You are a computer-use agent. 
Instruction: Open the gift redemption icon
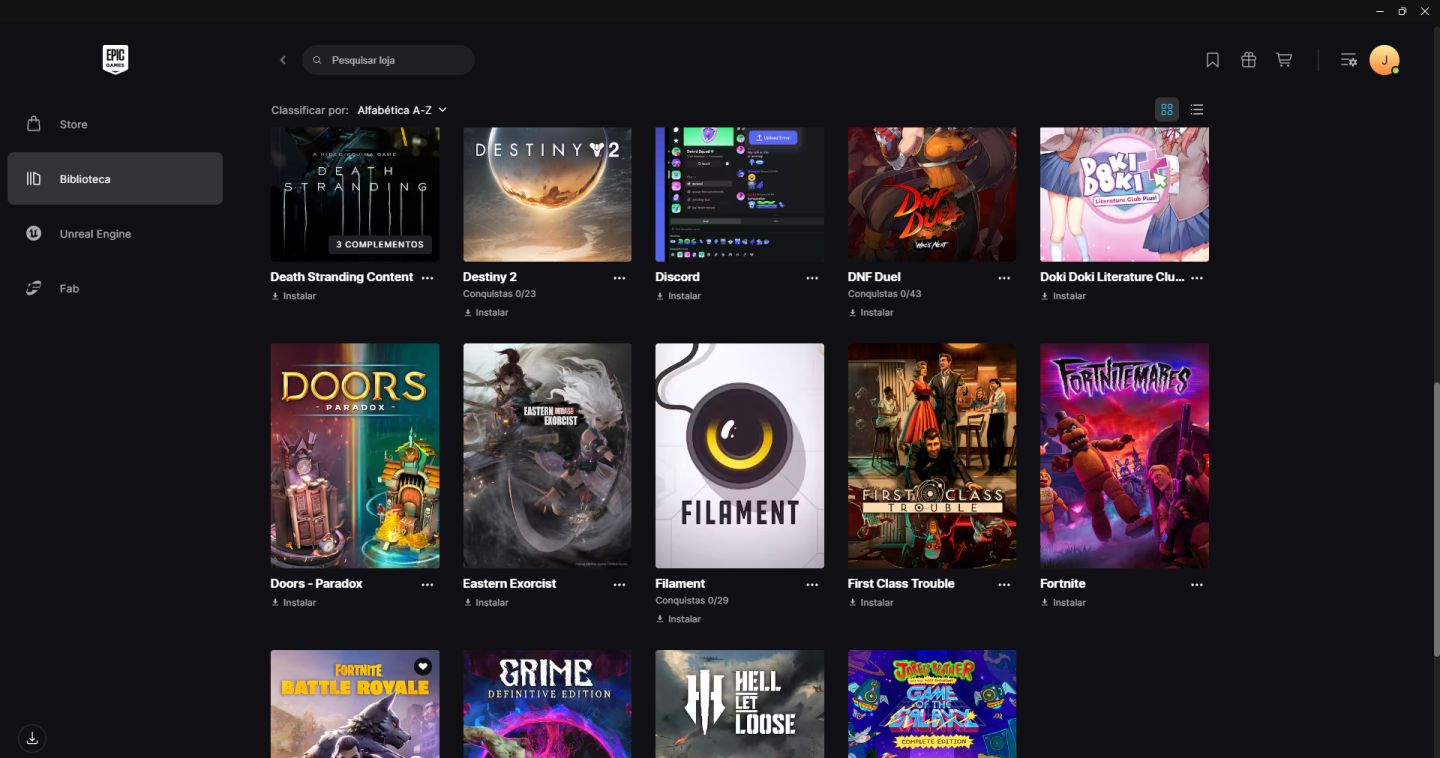pos(1249,60)
